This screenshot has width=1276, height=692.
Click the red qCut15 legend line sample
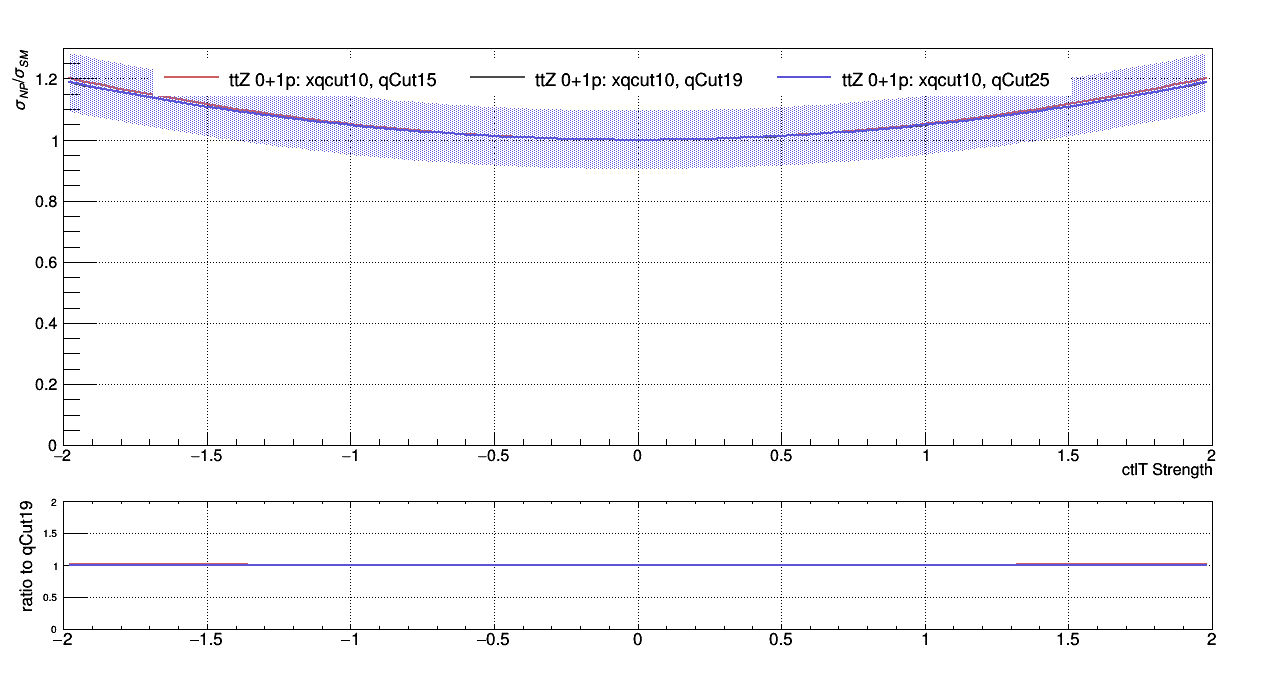tap(191, 77)
